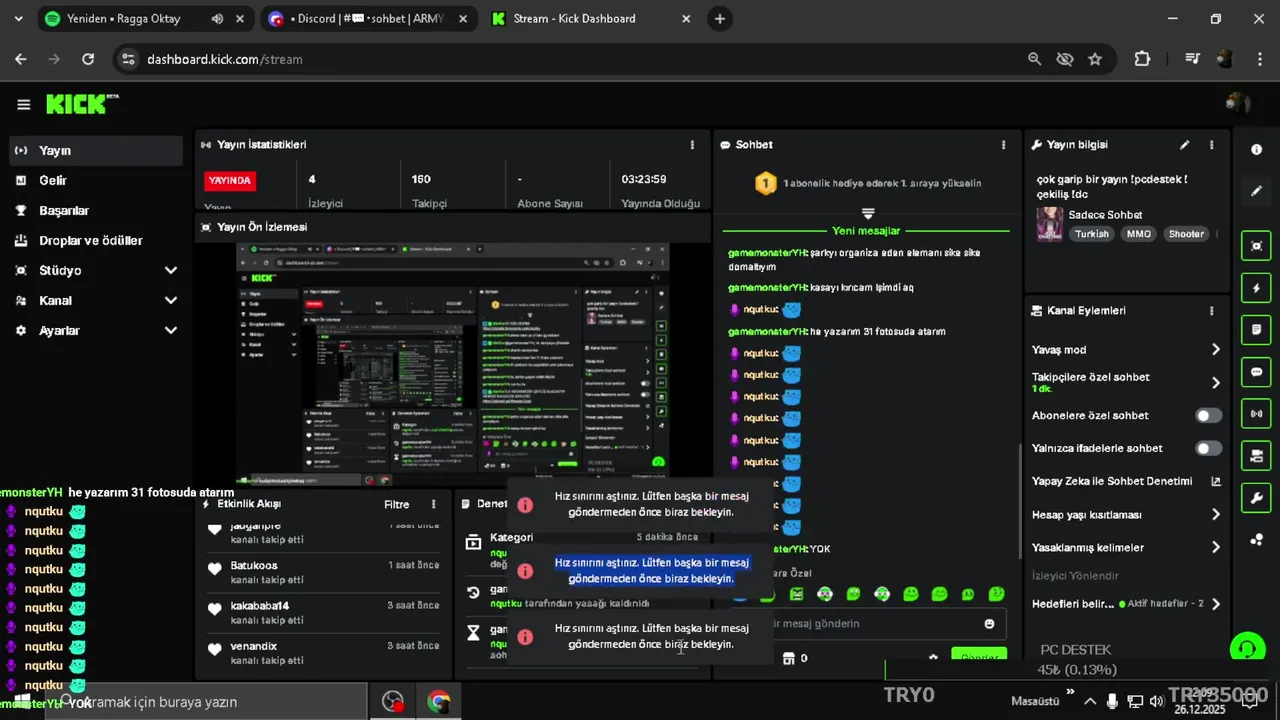Click the info icon in right rail

[x=1256, y=149]
